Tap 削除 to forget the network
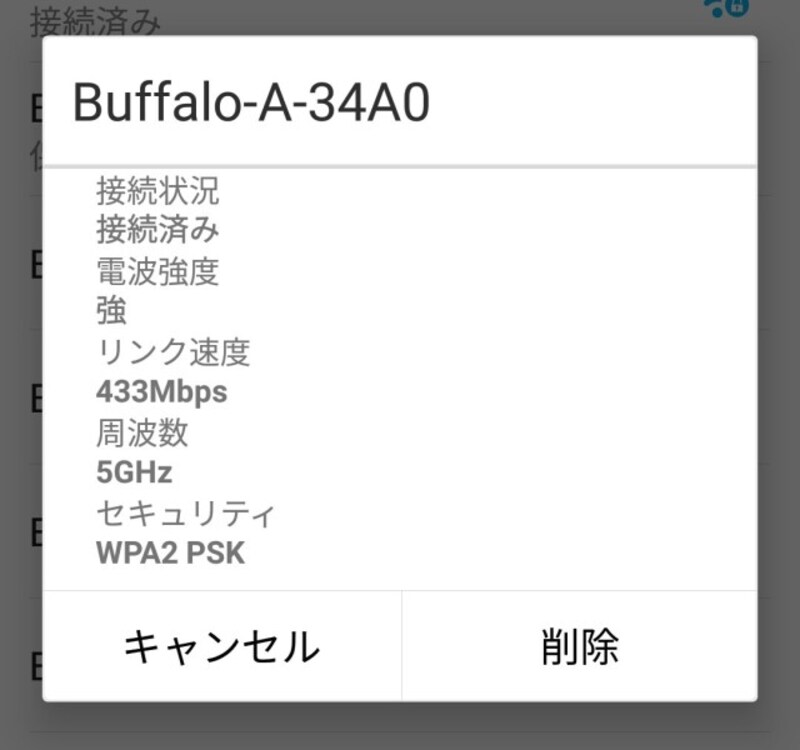This screenshot has width=800, height=750. (579, 646)
